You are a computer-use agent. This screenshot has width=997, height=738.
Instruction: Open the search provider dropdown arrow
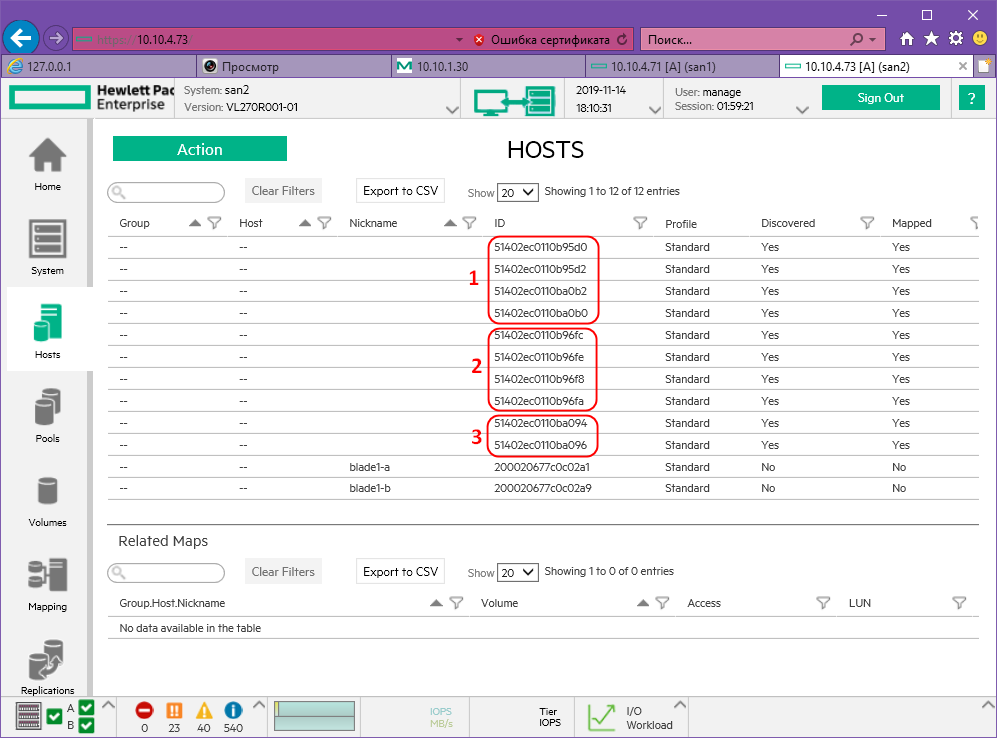pos(873,39)
